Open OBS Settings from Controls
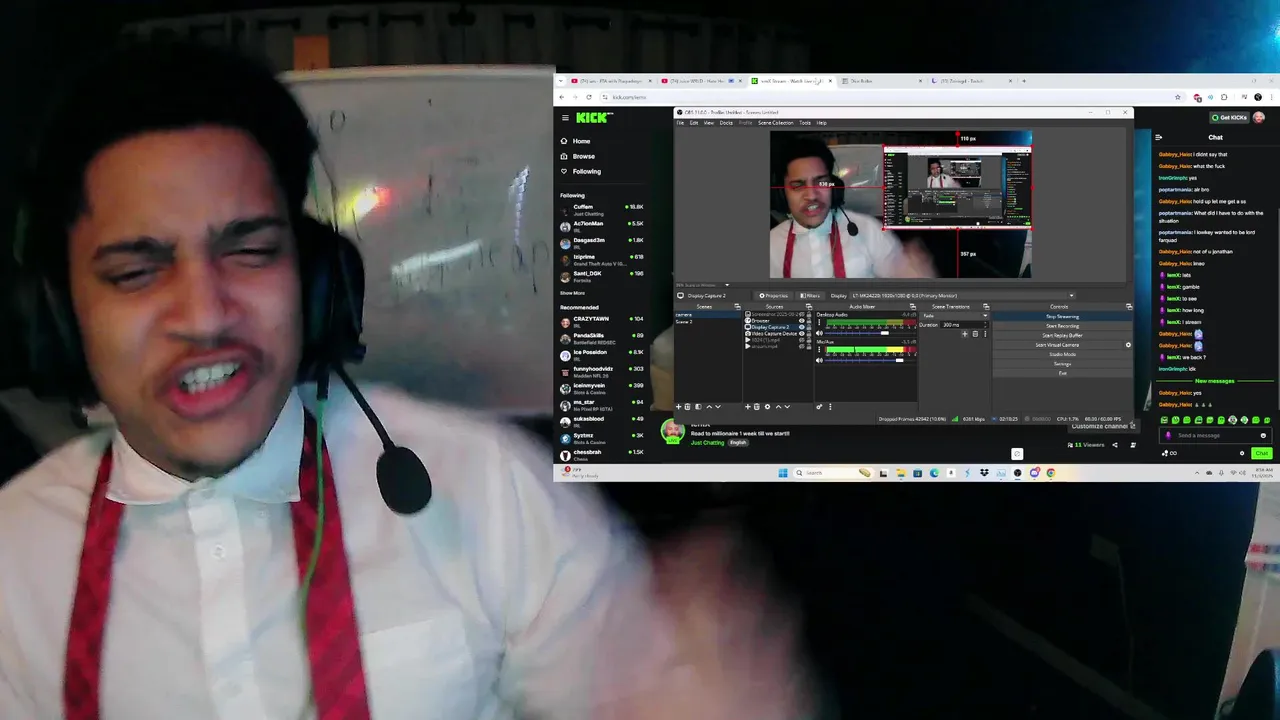The height and width of the screenshot is (720, 1280). click(x=1062, y=364)
